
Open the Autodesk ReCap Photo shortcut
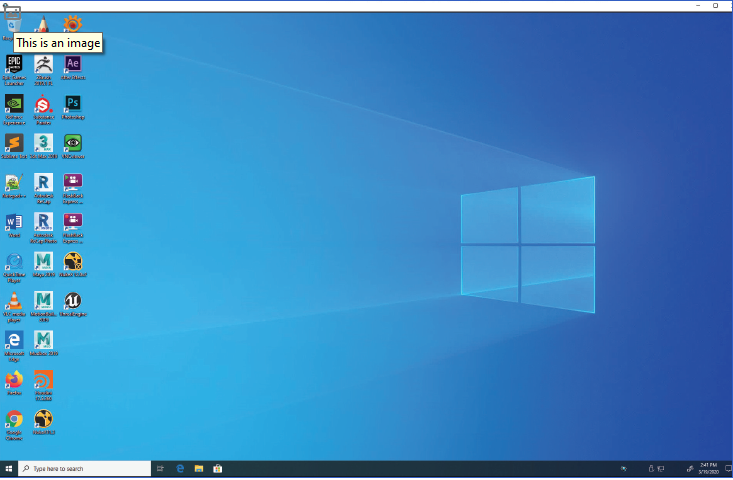(43, 228)
